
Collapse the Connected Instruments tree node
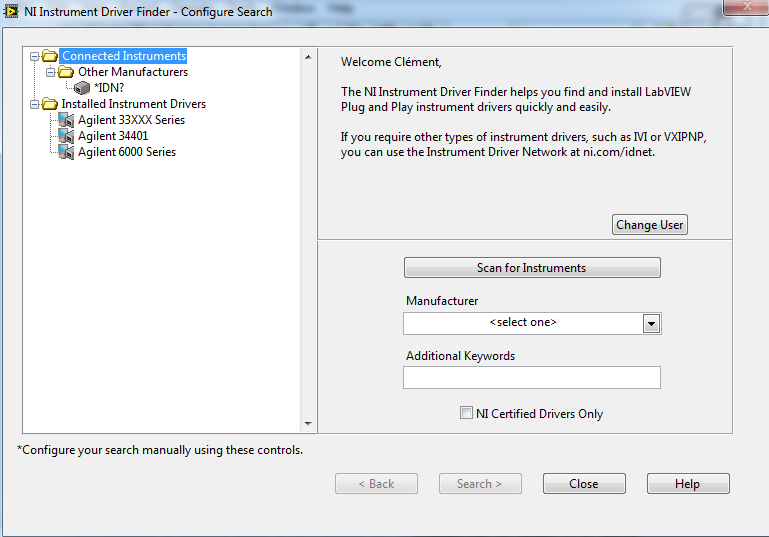click(34, 56)
